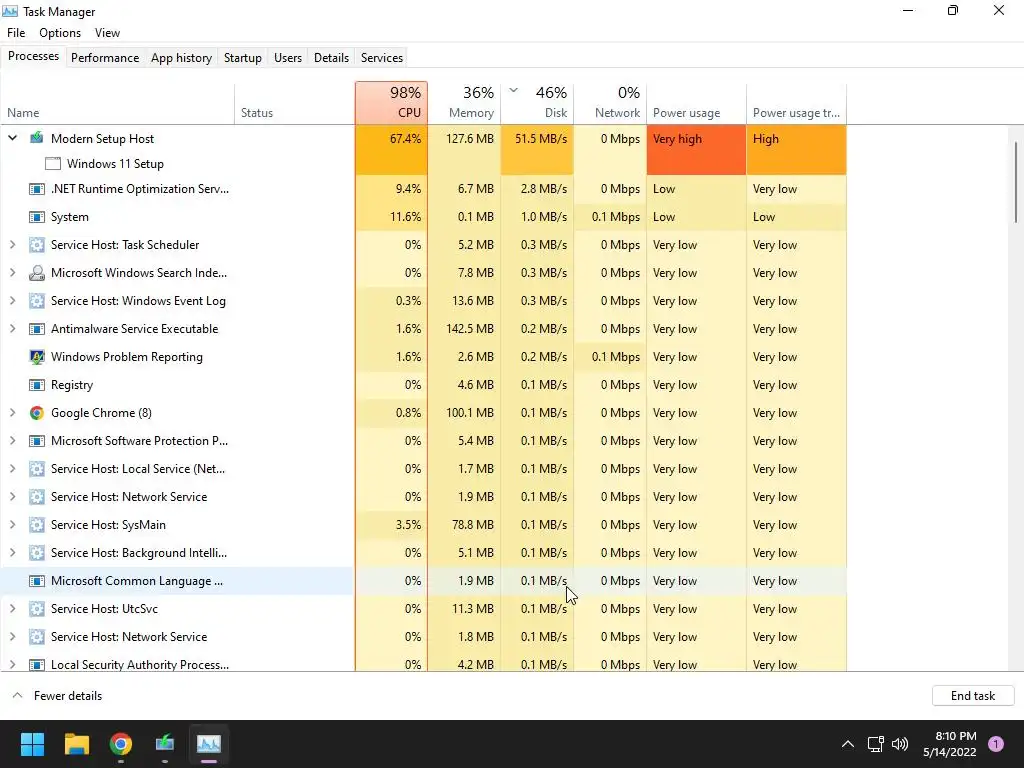The width and height of the screenshot is (1024, 768).
Task: Click the Microsoft Windows Search Indexer icon
Action: 37,273
